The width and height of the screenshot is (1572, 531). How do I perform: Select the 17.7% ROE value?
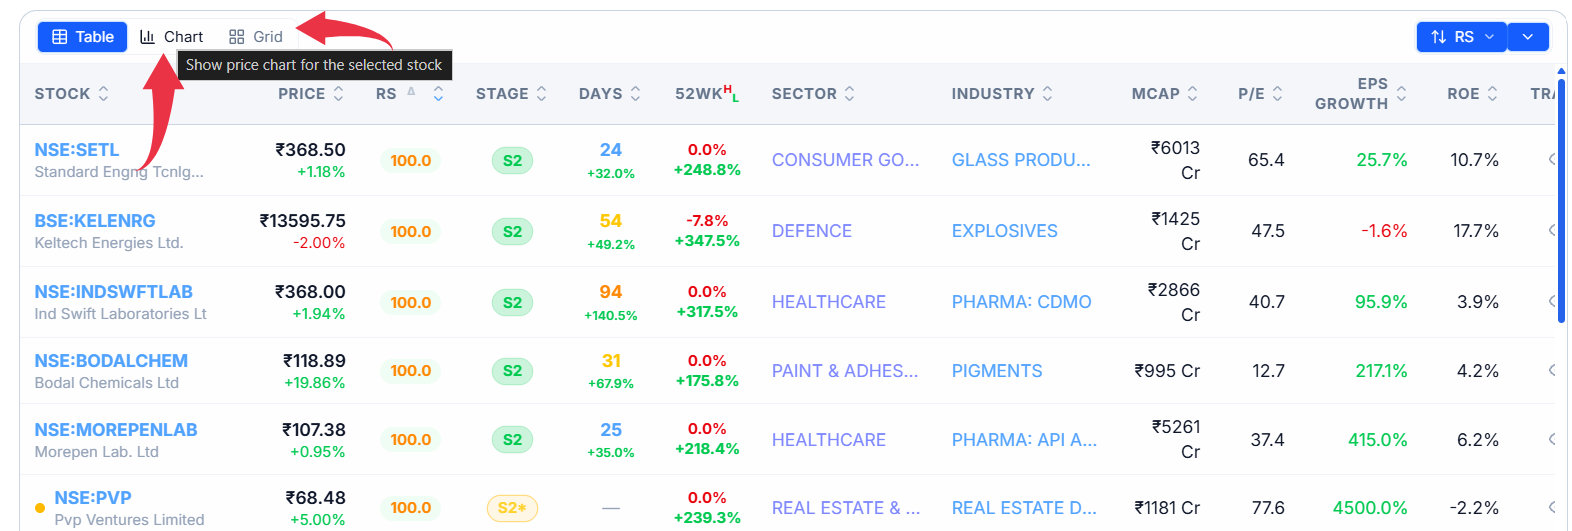(x=1476, y=231)
